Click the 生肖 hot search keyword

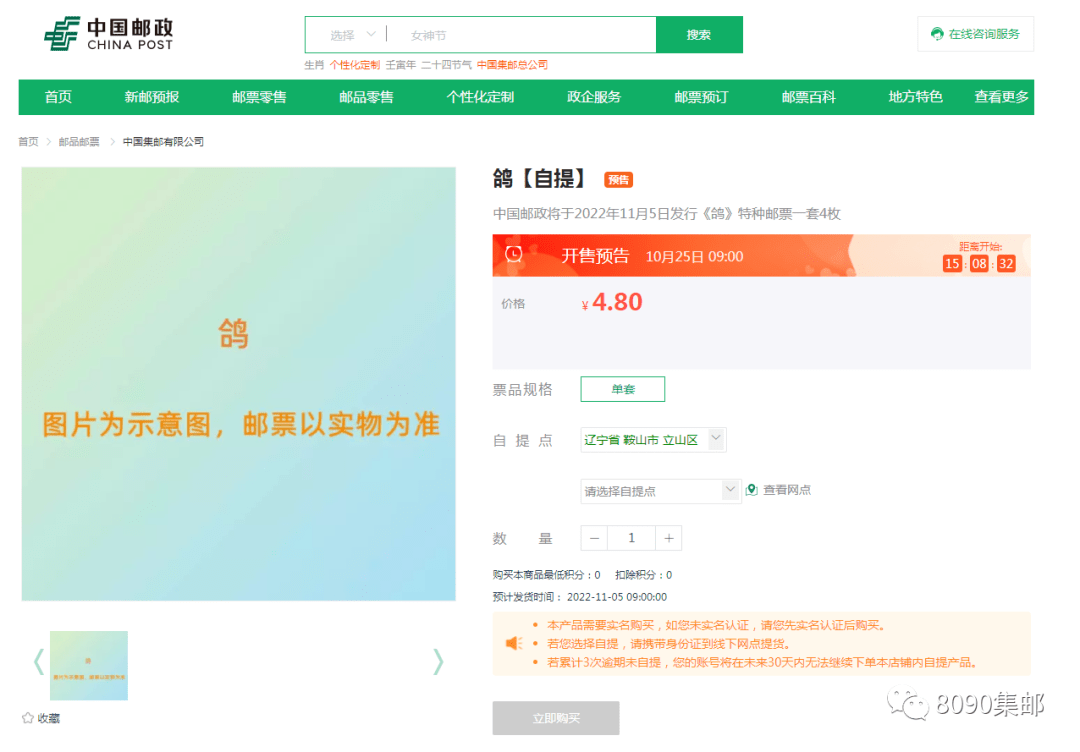[x=314, y=65]
